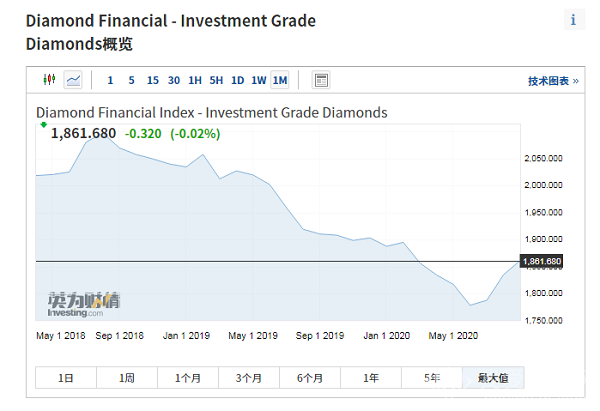Screen dimensions: 600x411
Task: Click the chart peak near Sep 1 2018
Action: tap(103, 131)
